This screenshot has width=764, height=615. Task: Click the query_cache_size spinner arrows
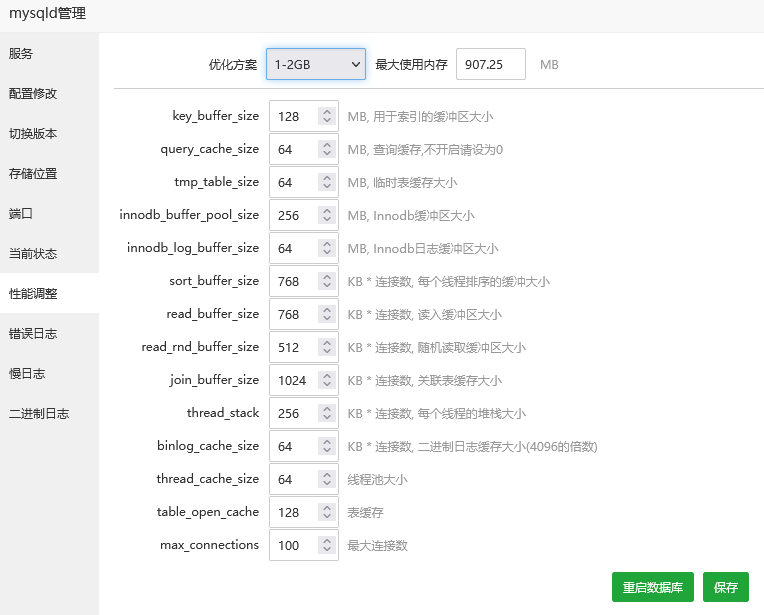[327, 149]
